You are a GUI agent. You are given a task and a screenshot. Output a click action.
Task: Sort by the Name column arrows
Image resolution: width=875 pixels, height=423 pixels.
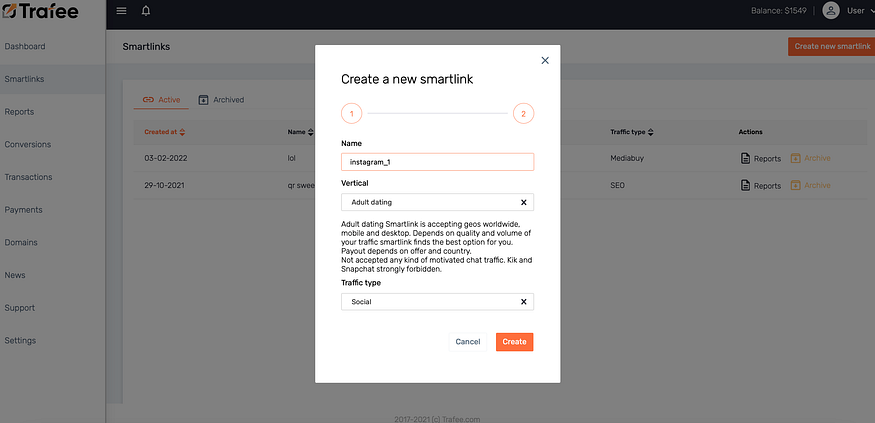tap(310, 132)
